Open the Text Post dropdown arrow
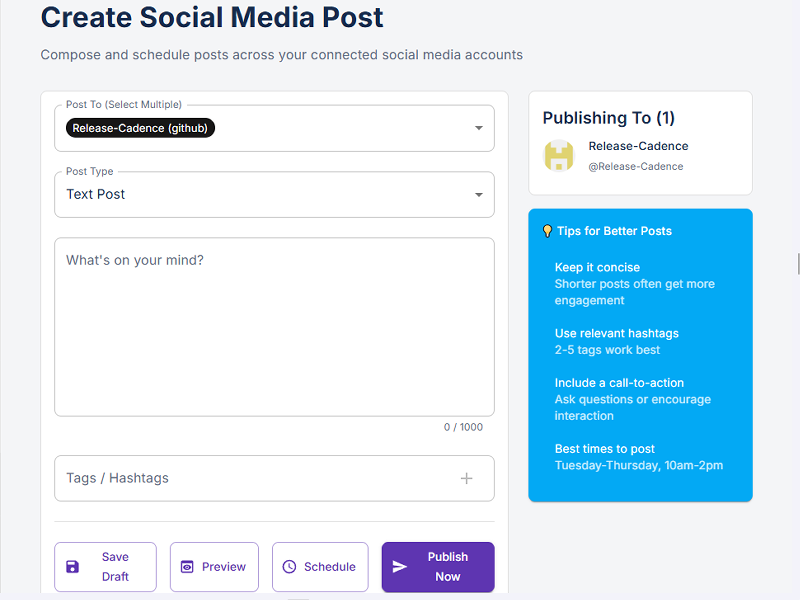 point(478,194)
